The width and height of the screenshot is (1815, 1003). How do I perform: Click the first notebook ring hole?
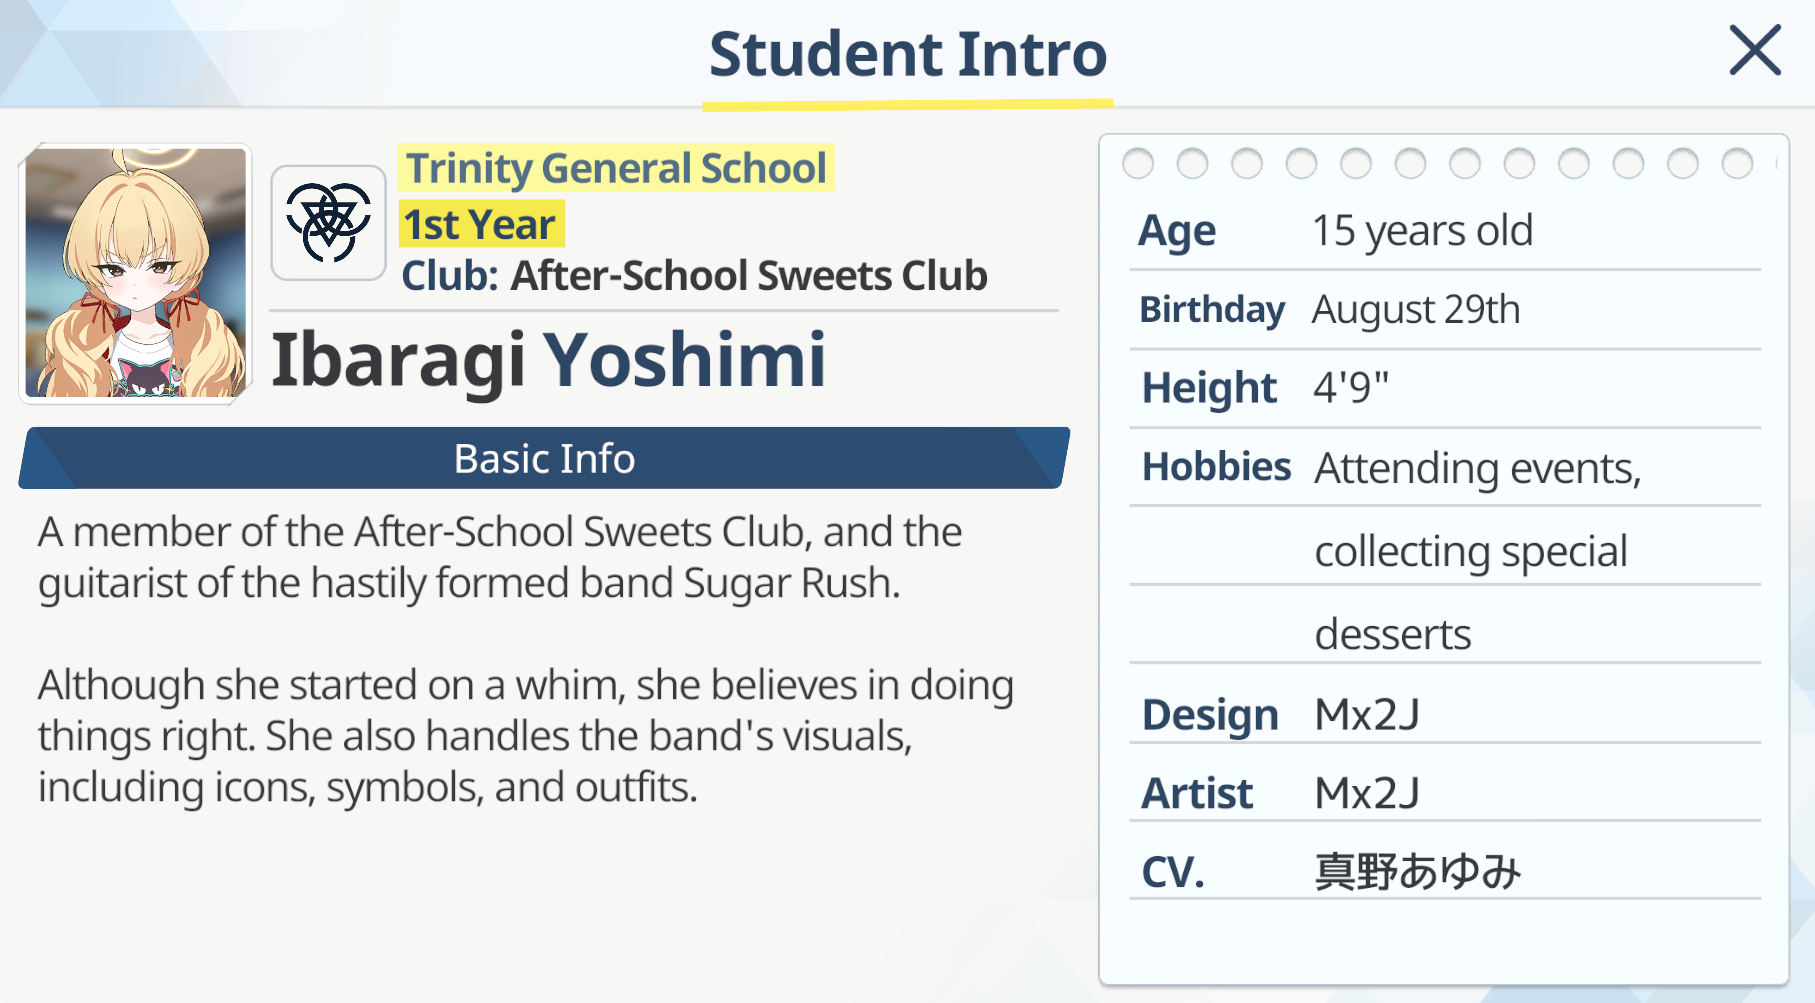coord(1138,163)
